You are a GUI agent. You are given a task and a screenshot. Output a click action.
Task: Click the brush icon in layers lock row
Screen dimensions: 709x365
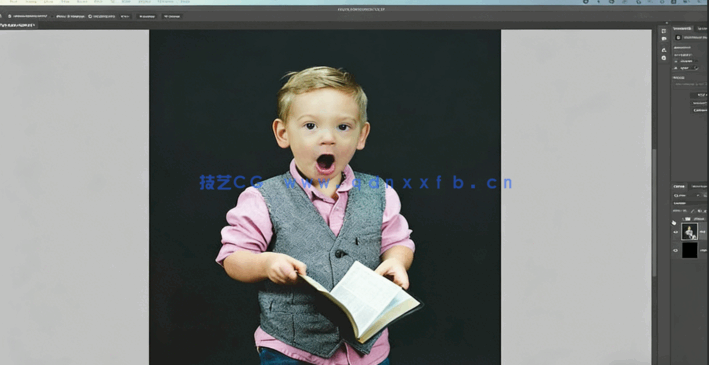(x=692, y=211)
